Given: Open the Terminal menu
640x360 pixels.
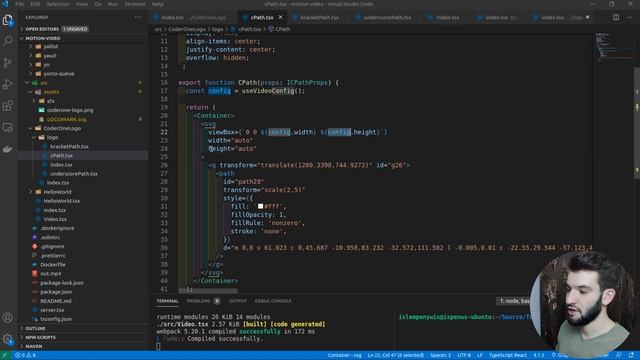Looking at the screenshot, I should 135,4.
